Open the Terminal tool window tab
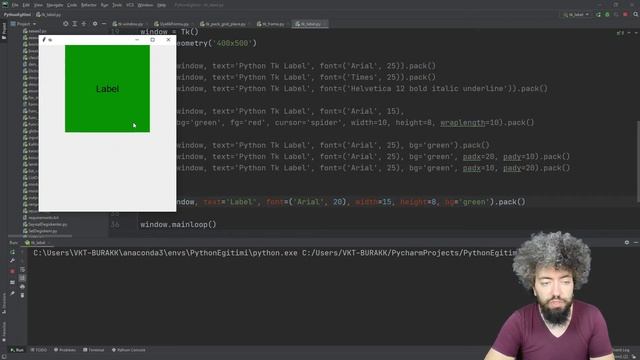Screen dimensions: 640x360 click(x=94, y=350)
